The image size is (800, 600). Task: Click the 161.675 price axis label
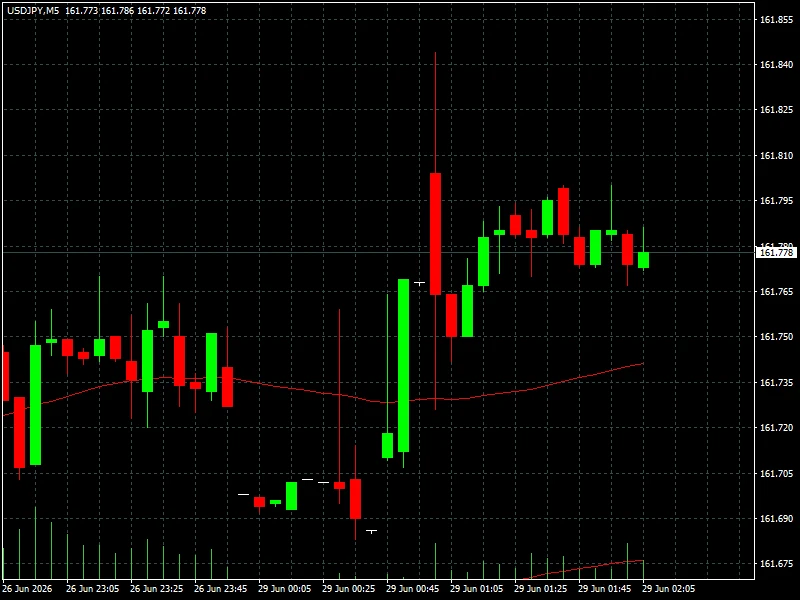pyautogui.click(x=777, y=564)
